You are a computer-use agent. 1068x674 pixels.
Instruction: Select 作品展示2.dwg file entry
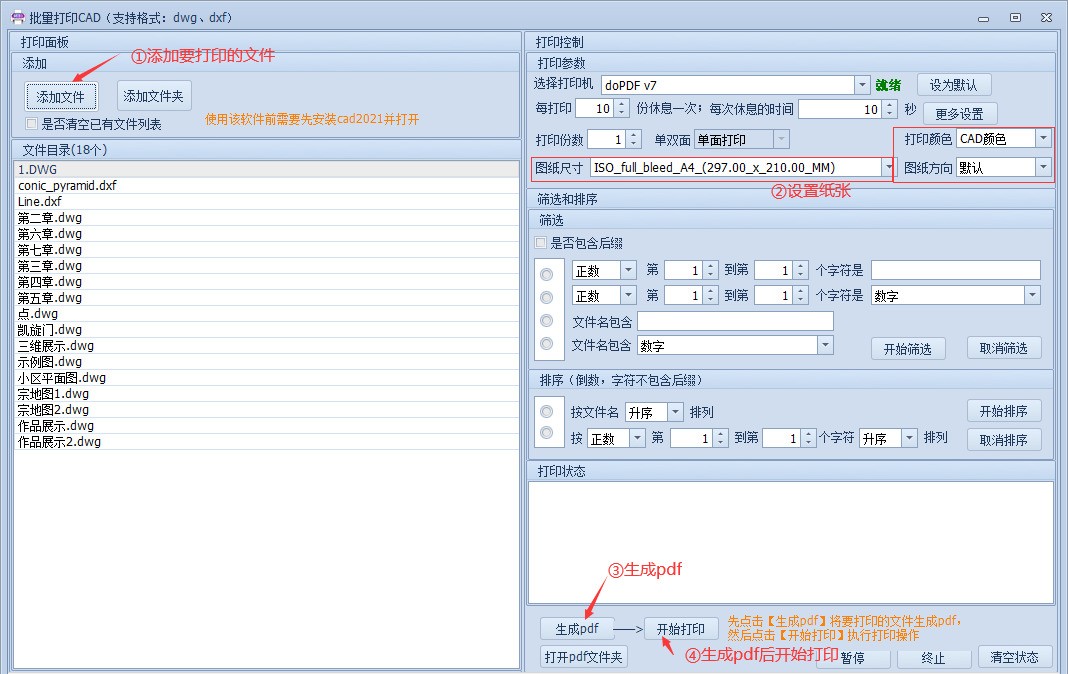(x=266, y=442)
